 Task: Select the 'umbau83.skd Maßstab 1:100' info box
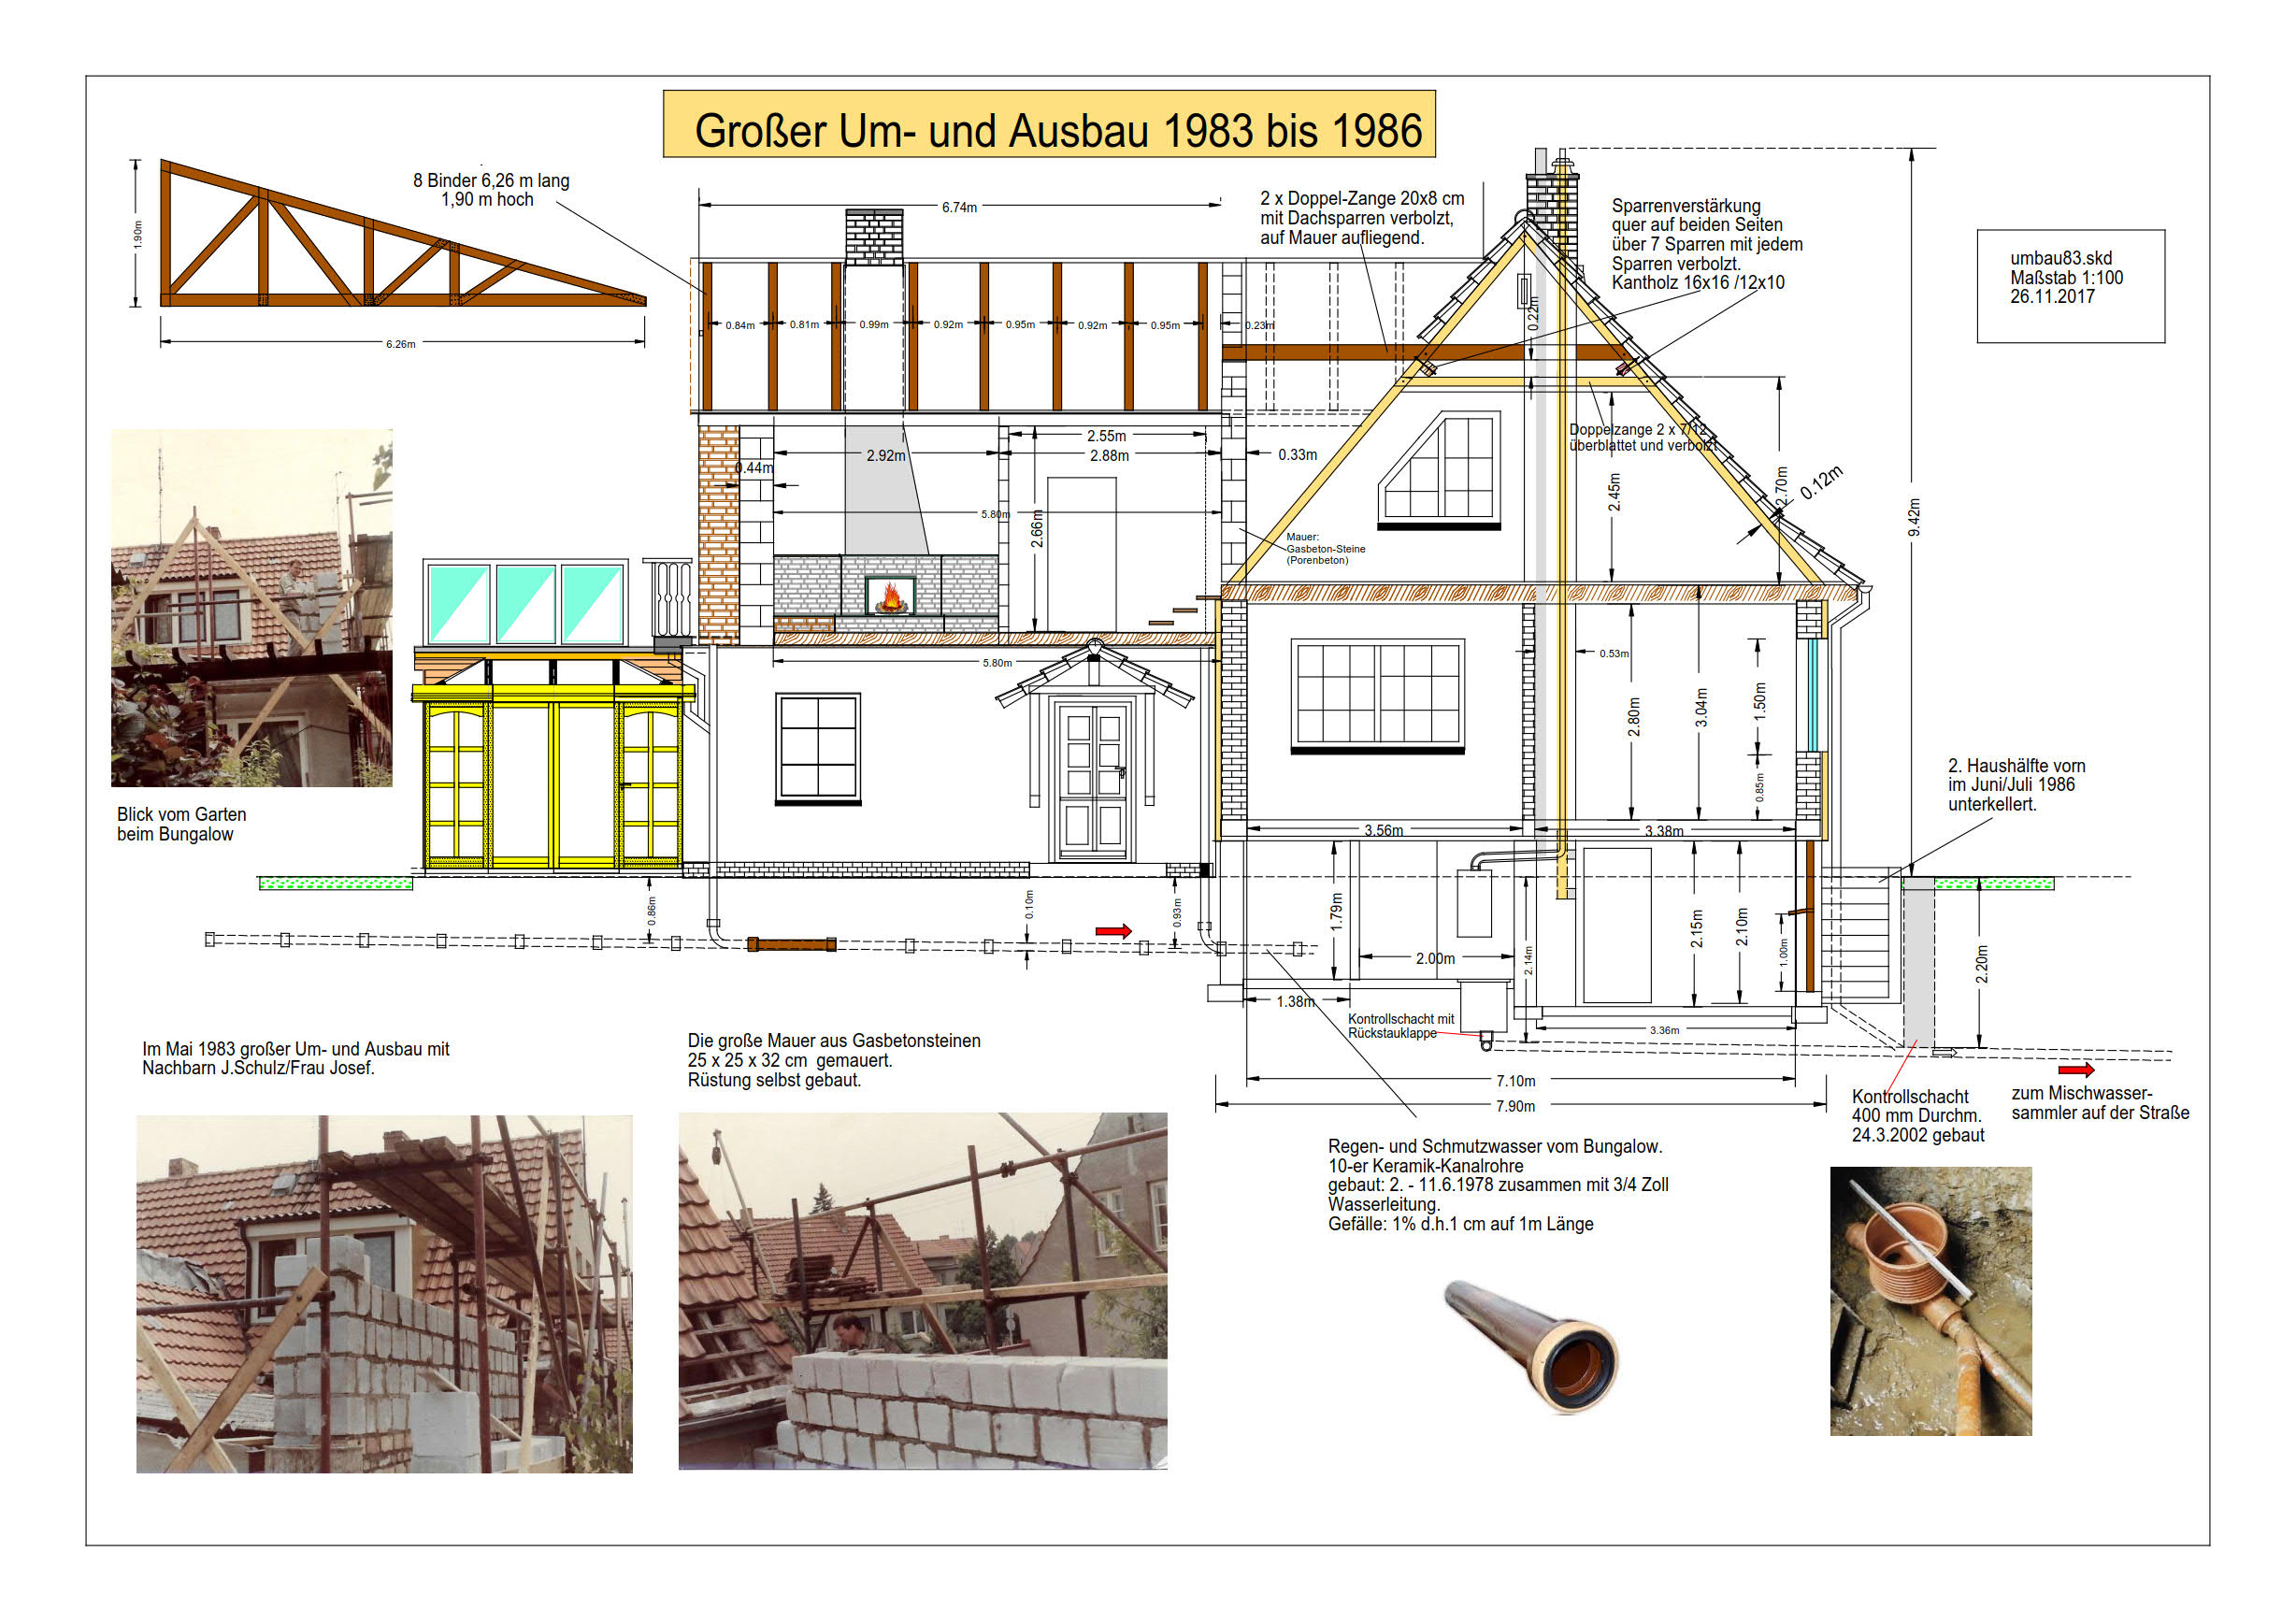click(2071, 287)
